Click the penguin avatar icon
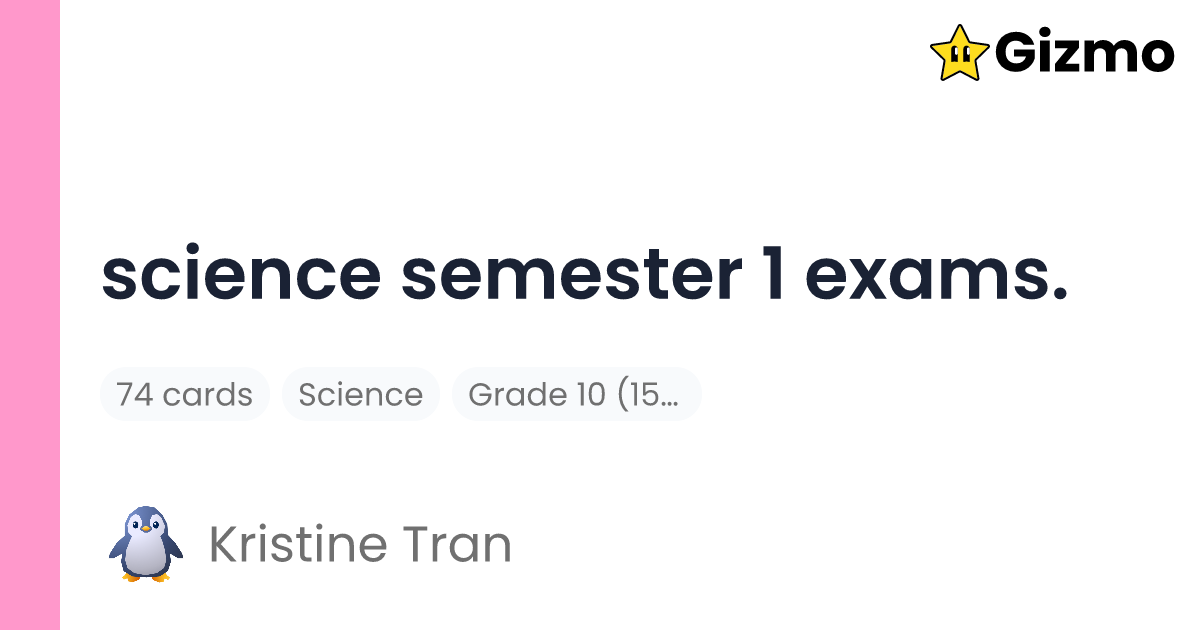The height and width of the screenshot is (630, 1200). (x=146, y=544)
